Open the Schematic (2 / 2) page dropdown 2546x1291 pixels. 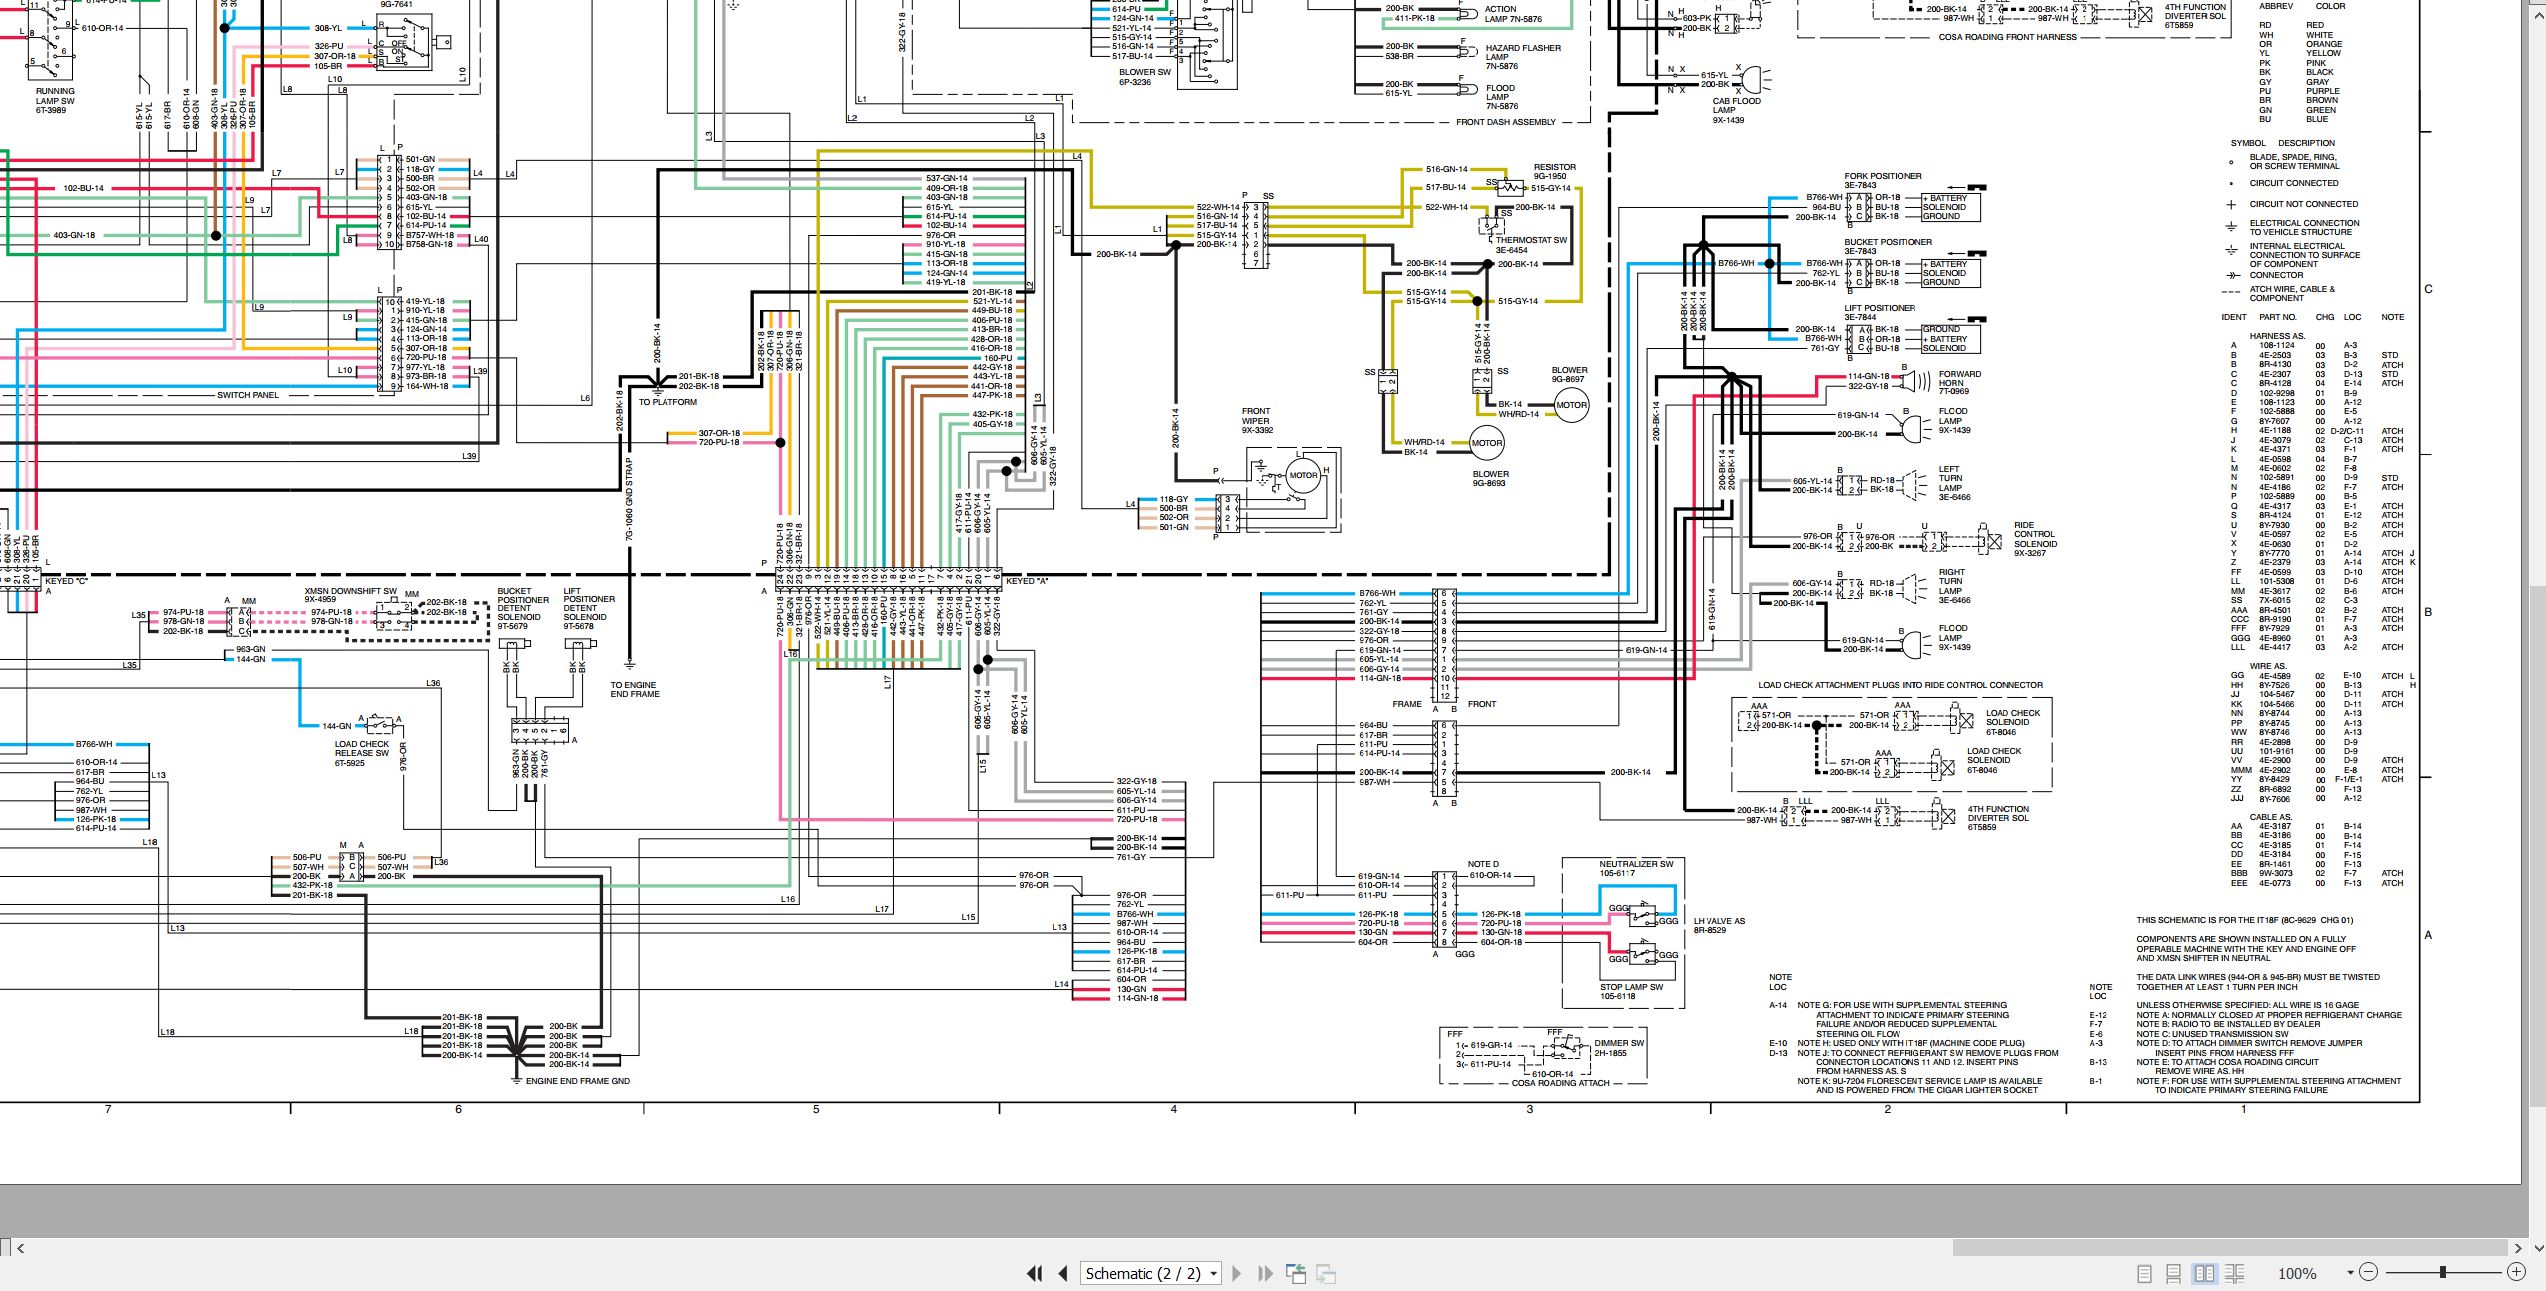1152,1273
